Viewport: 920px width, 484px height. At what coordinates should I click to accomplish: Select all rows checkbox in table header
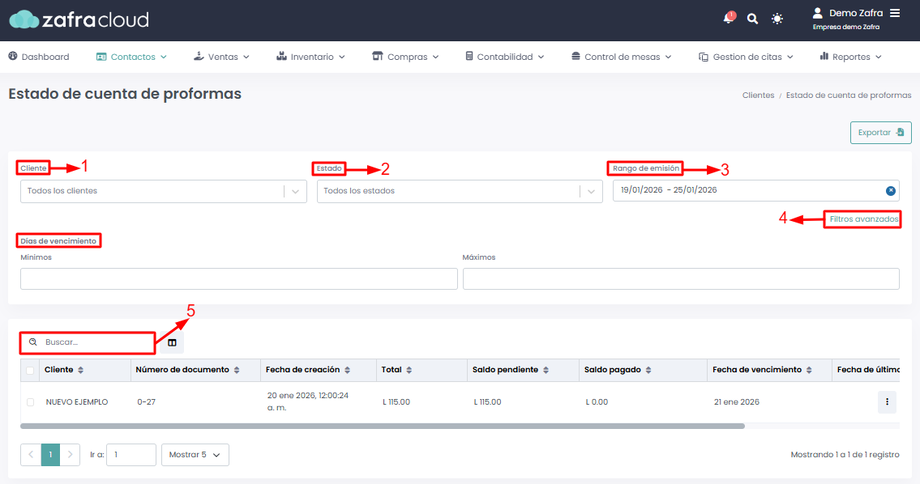coord(30,370)
